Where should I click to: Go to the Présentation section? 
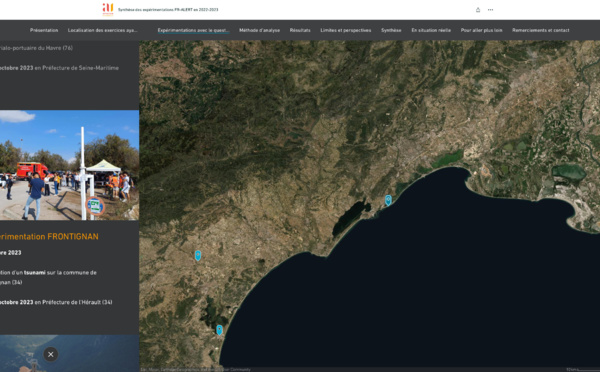(44, 30)
